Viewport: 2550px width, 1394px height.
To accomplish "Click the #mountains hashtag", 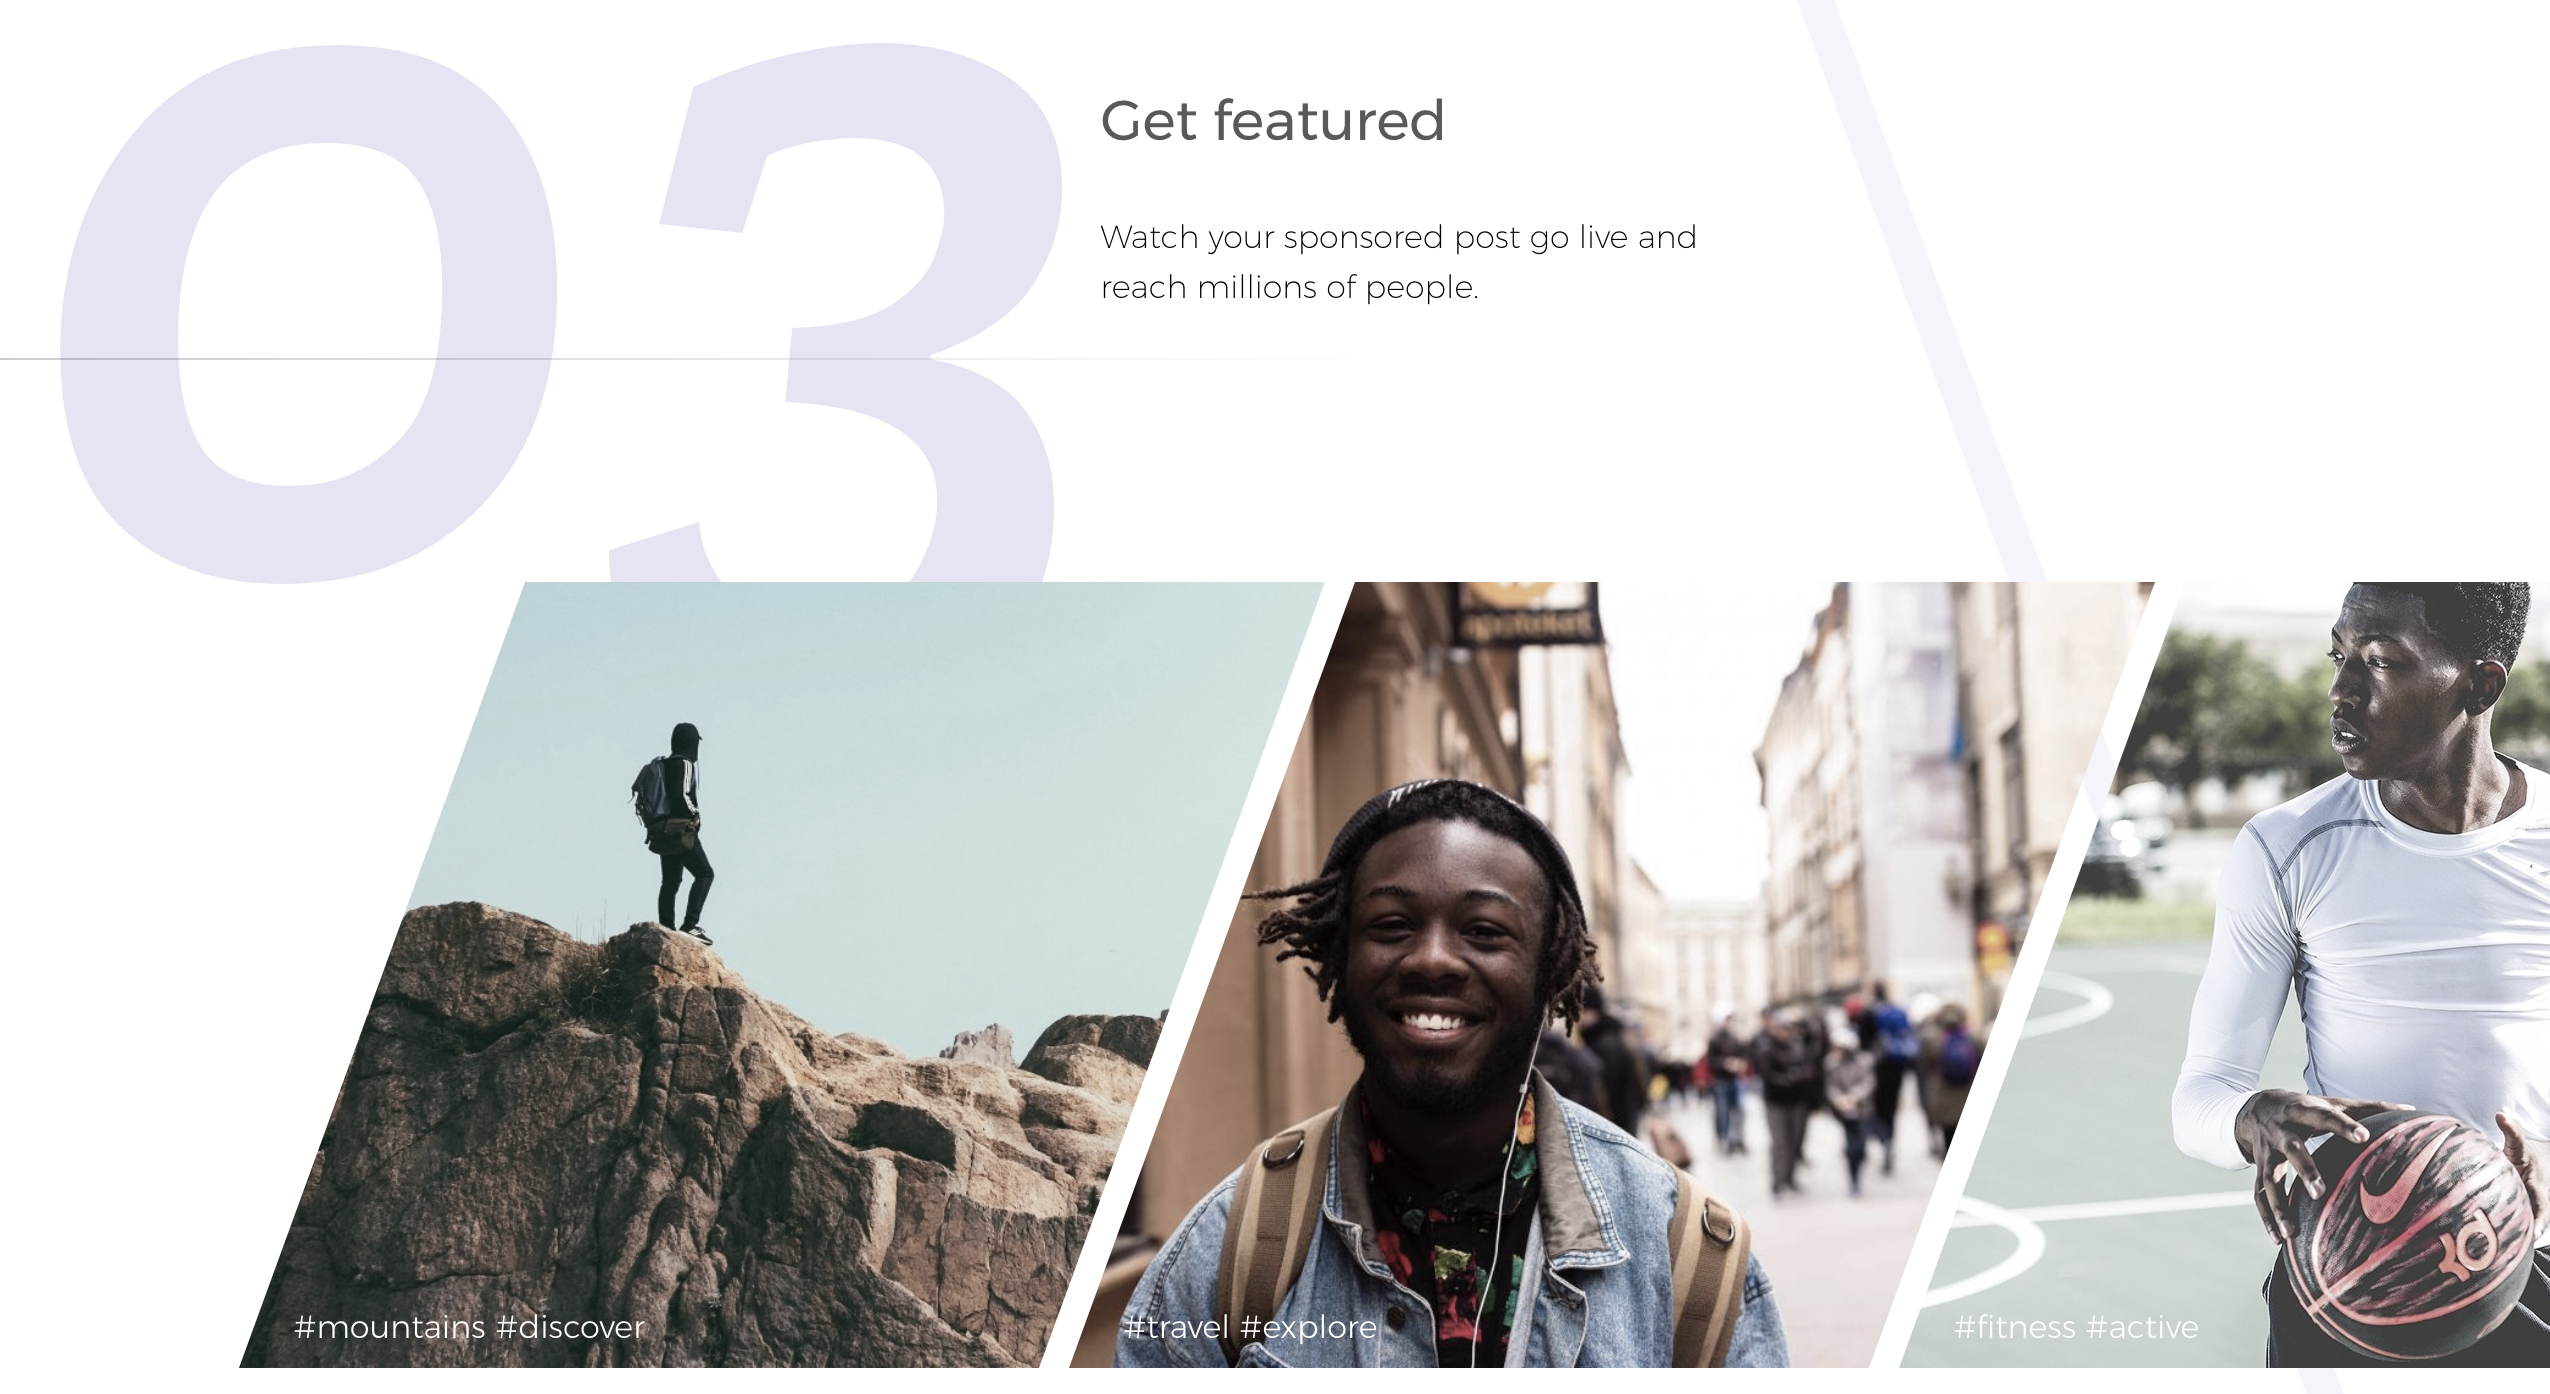I will point(389,1327).
